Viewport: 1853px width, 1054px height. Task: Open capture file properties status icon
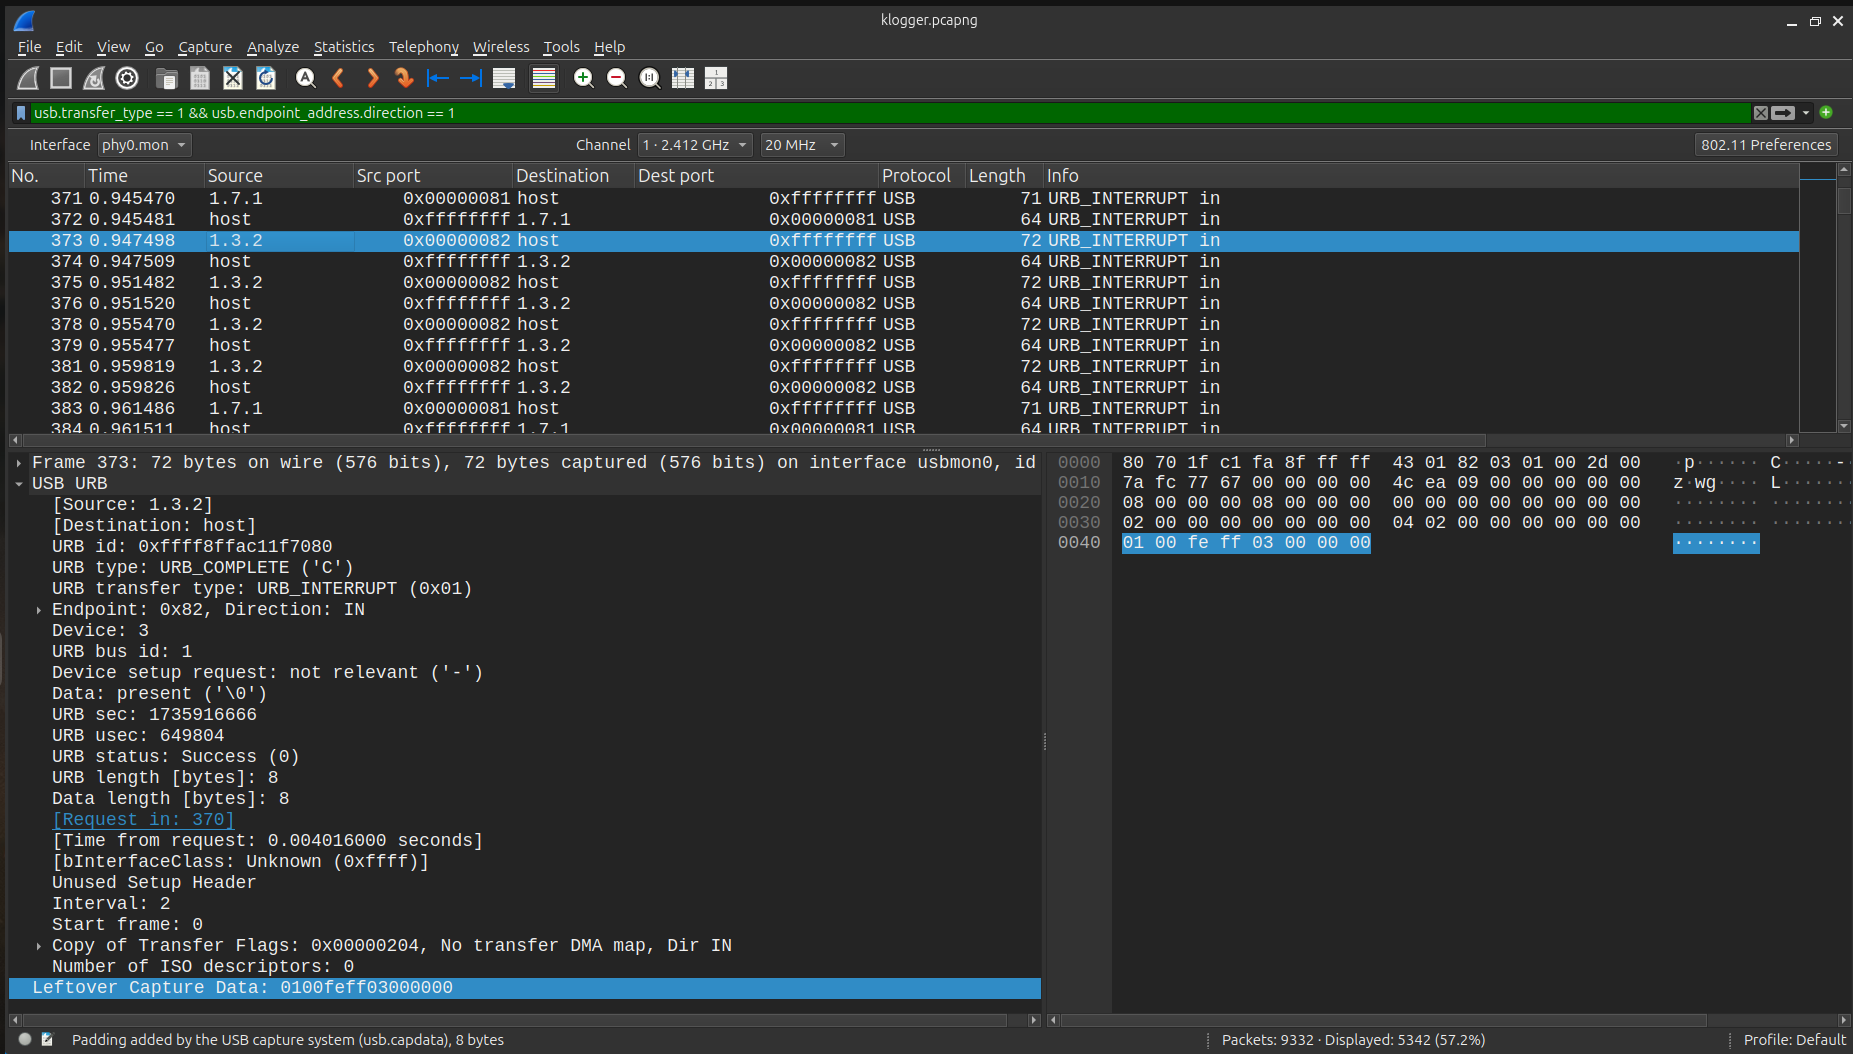[47, 1040]
